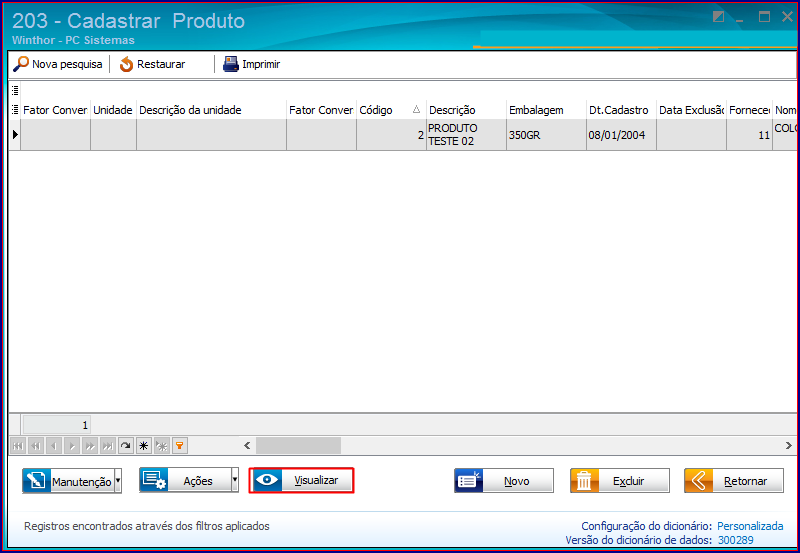Screen dimensions: 800x553
Task: Start a new search with Nova pesquisa
Action: tap(58, 64)
